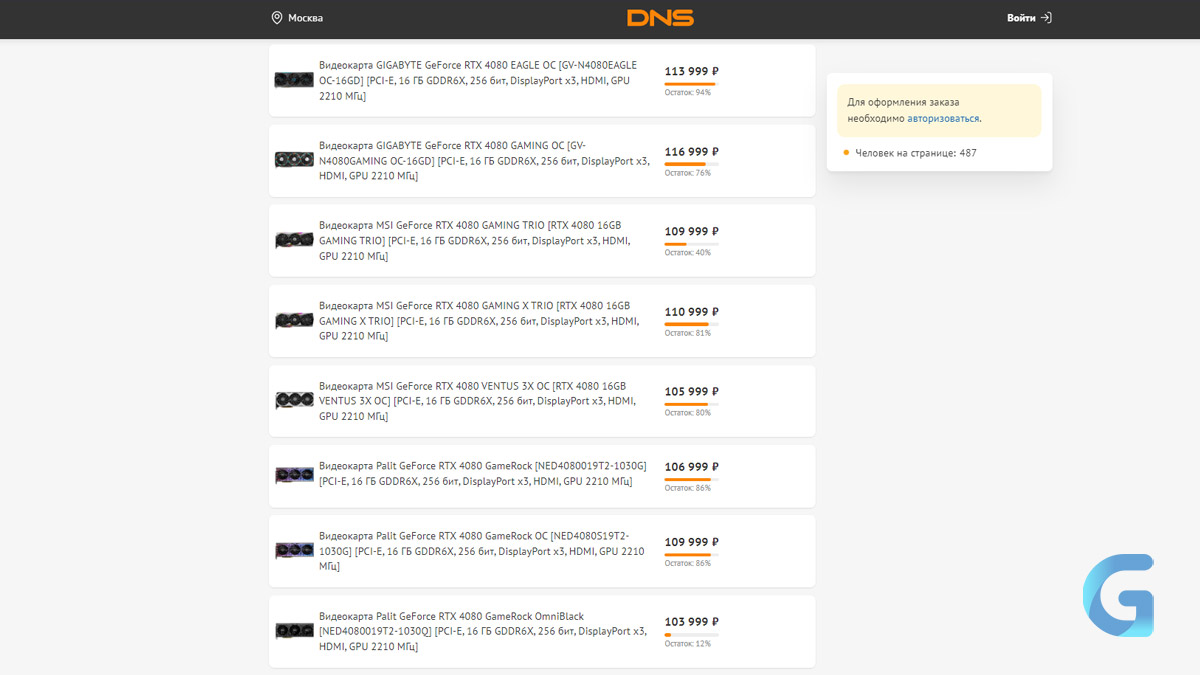
Task: Open the GIGABYTE RTX 4080 EAGLE OC product title
Action: tap(478, 80)
